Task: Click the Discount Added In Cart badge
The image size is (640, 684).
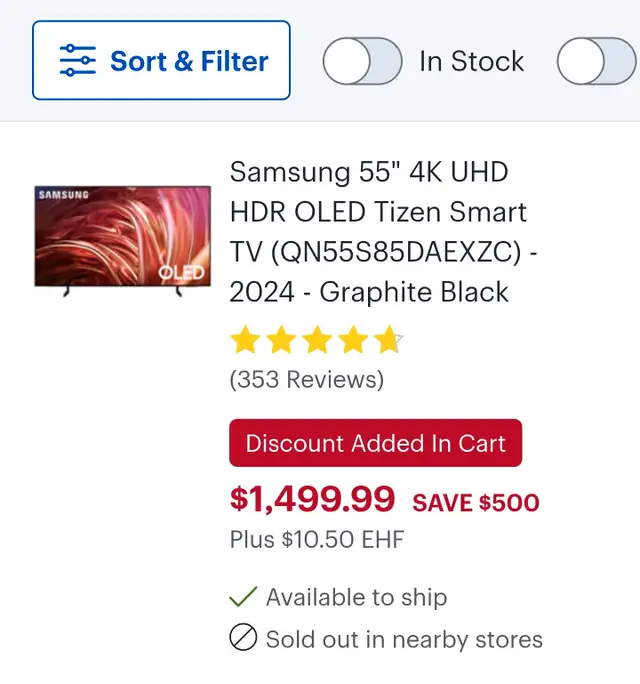Action: [376, 443]
